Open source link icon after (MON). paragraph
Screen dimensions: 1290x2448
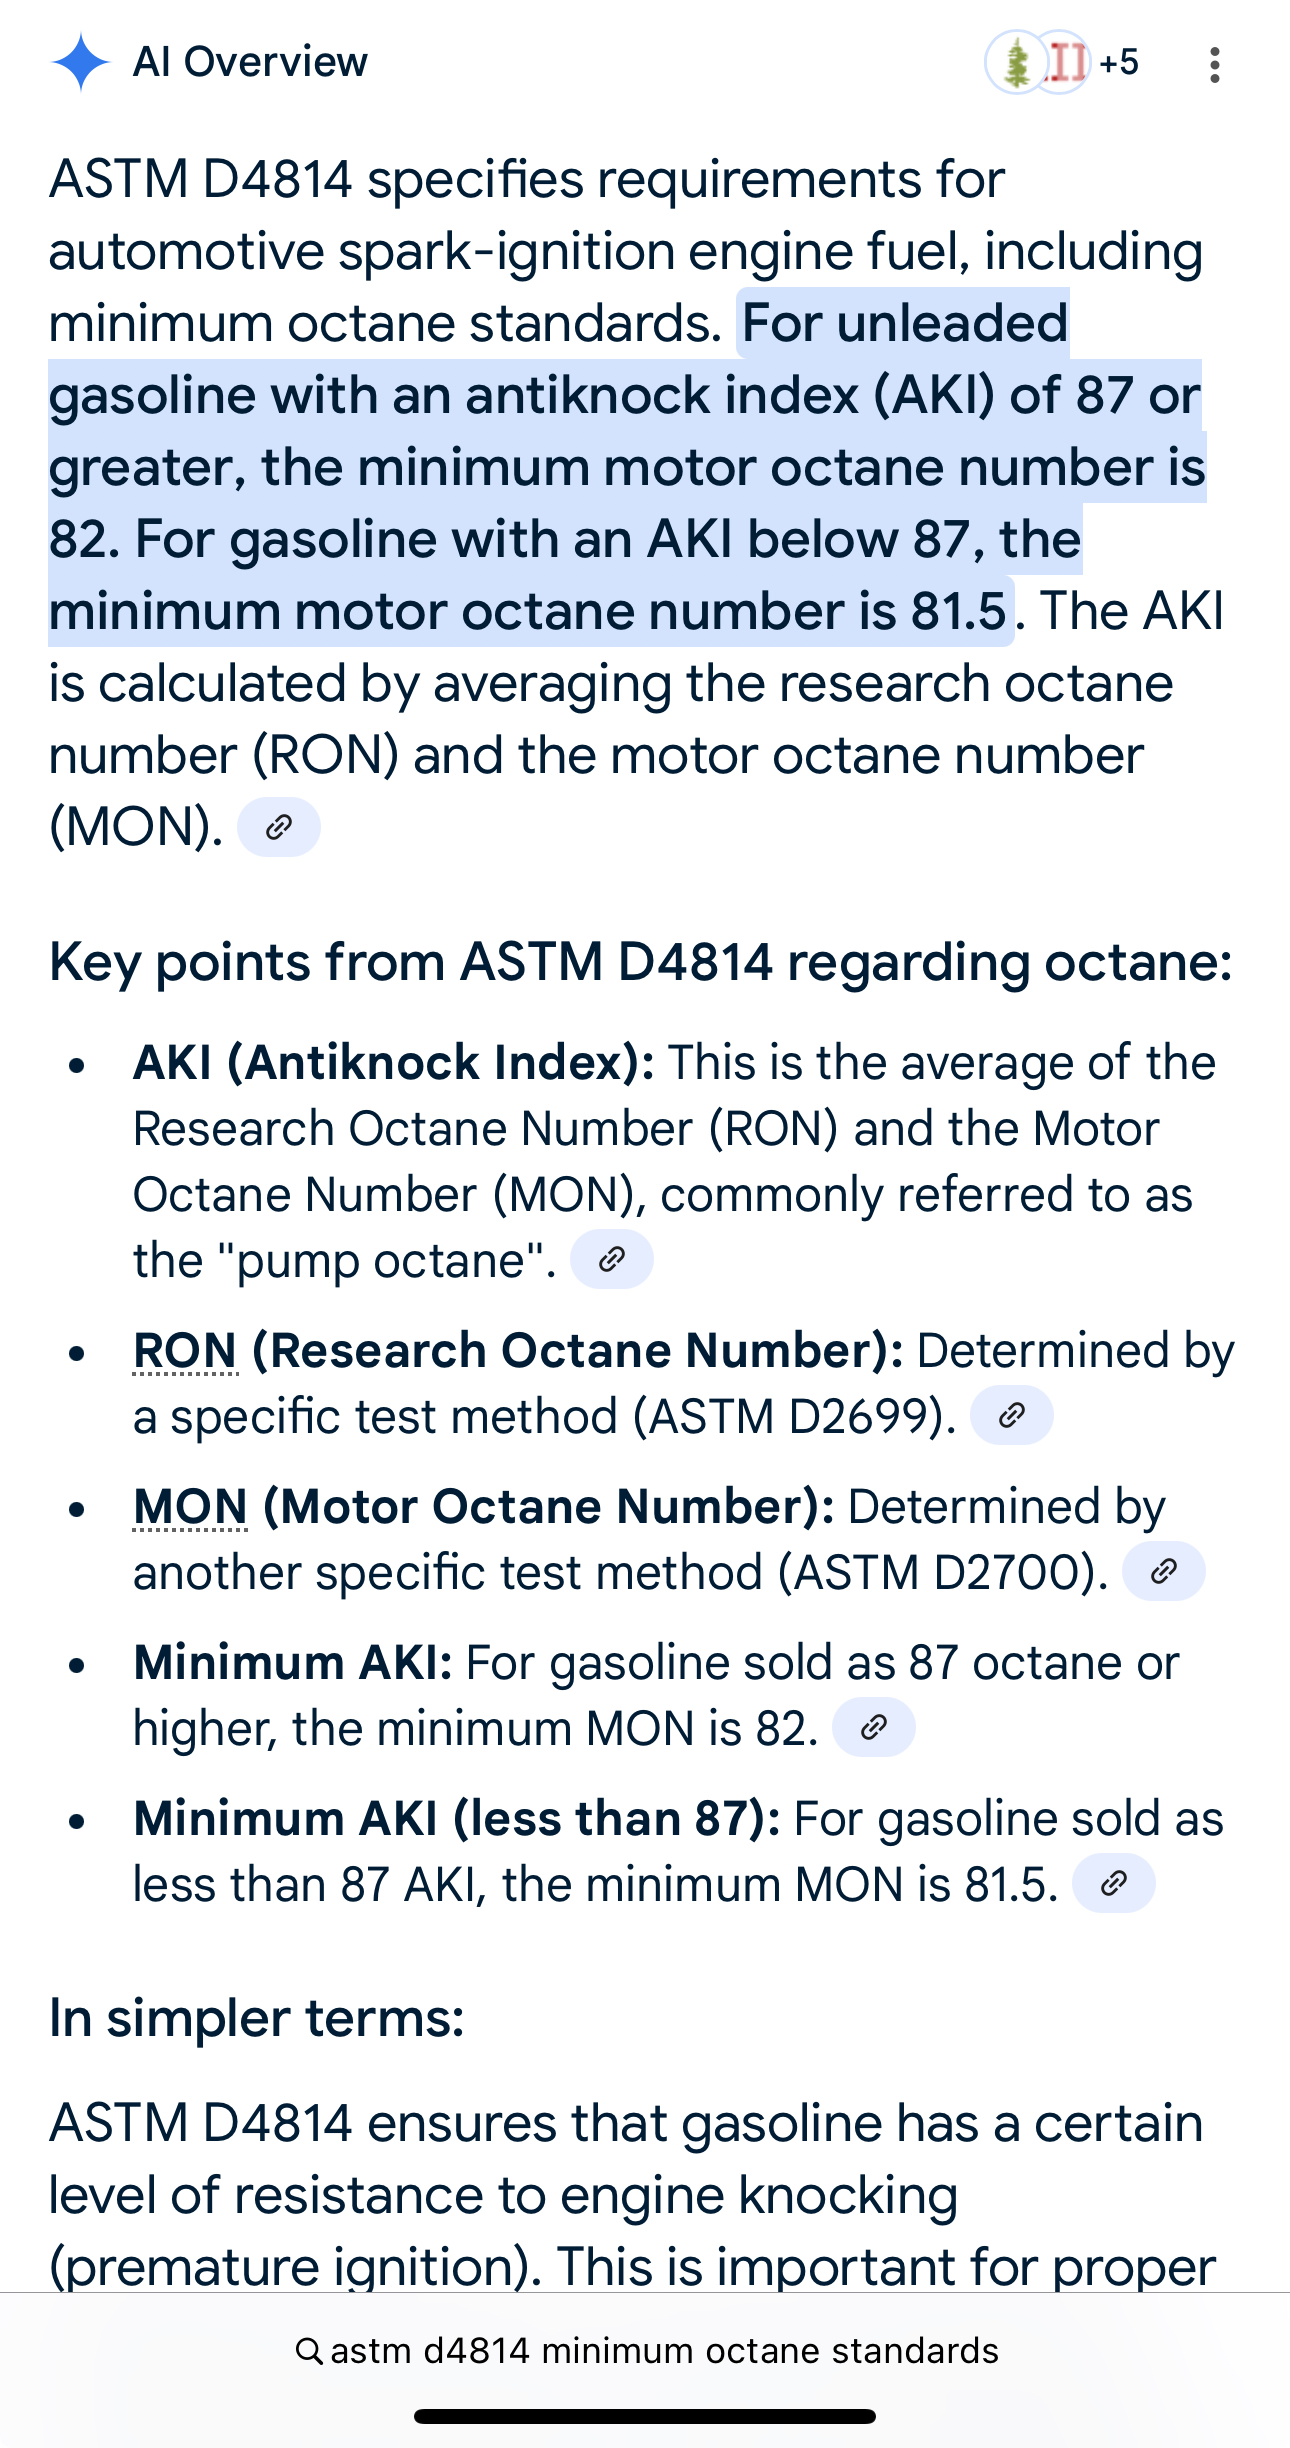click(279, 827)
